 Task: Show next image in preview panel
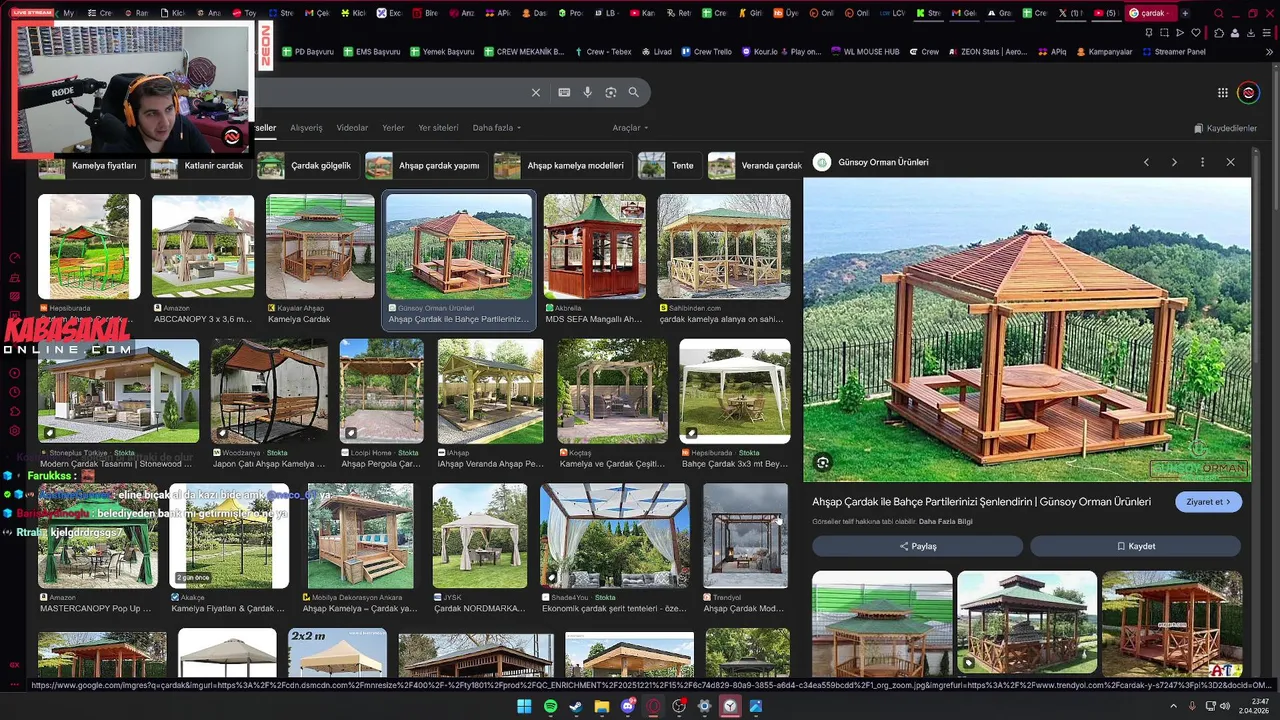click(1174, 162)
